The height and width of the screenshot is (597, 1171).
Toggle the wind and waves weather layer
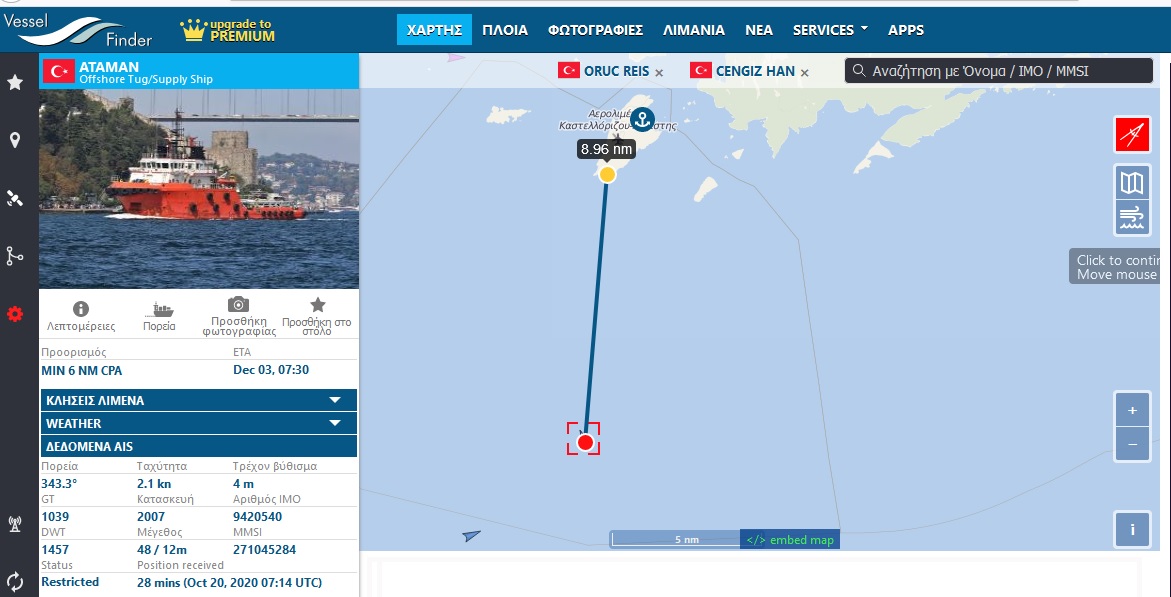[1132, 218]
